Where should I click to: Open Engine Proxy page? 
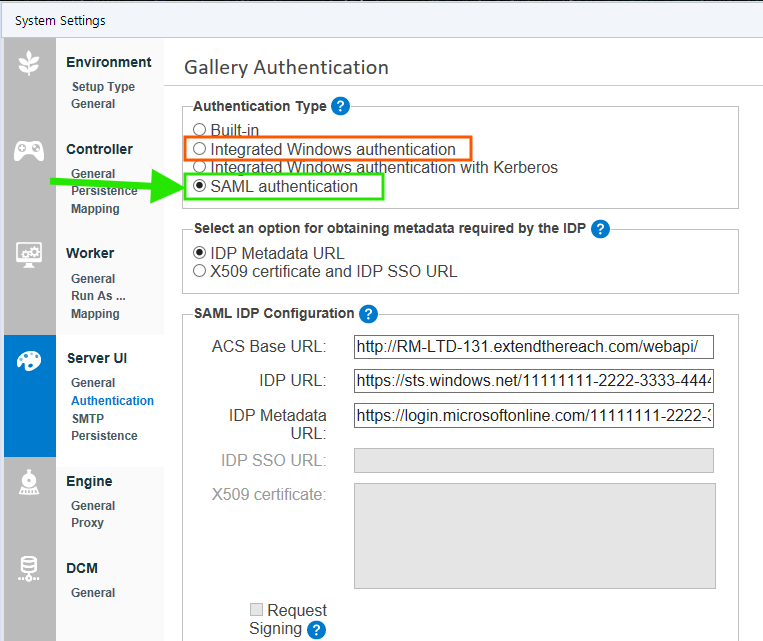tap(87, 523)
